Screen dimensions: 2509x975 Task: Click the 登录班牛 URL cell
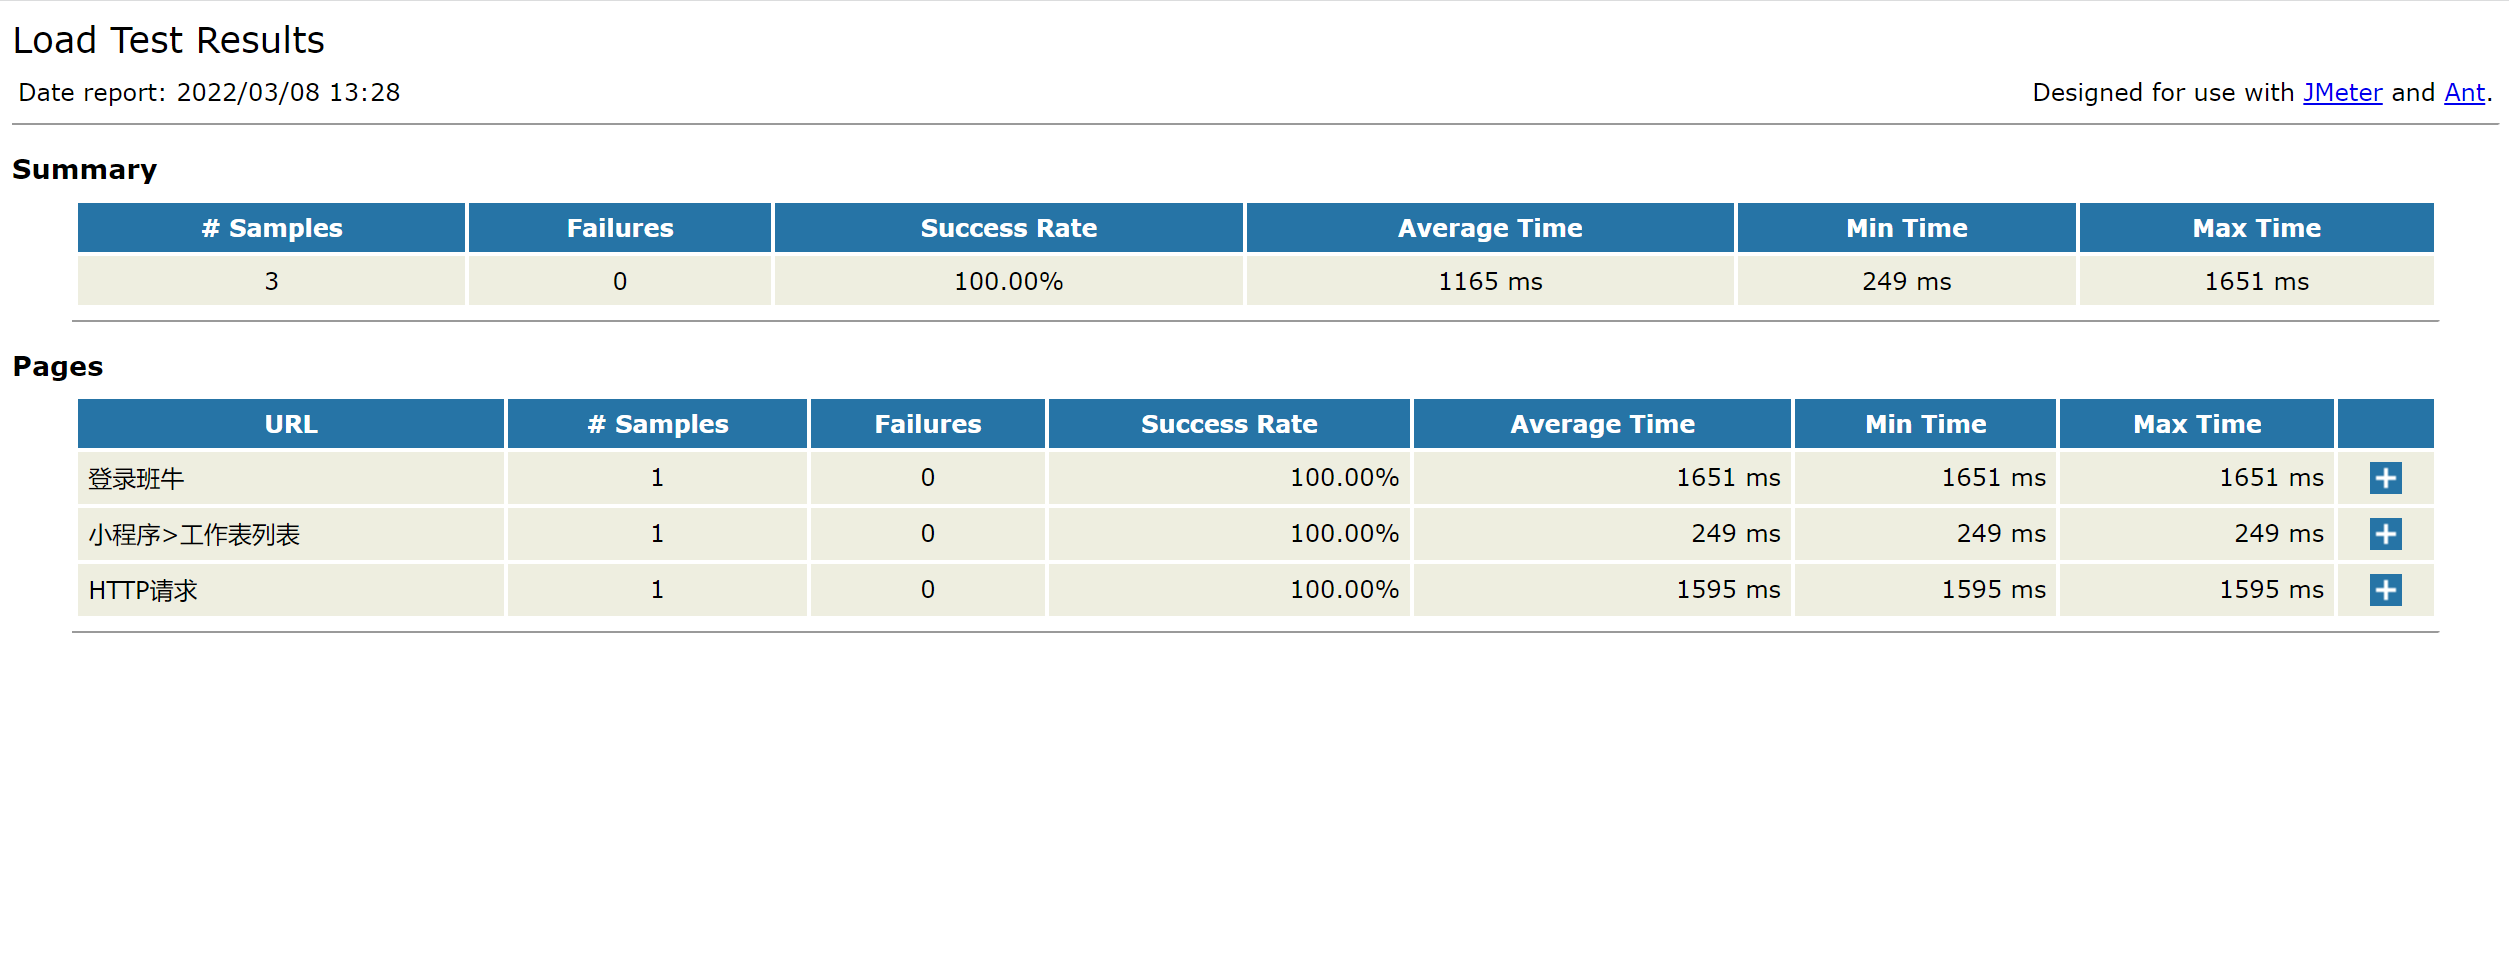click(291, 478)
